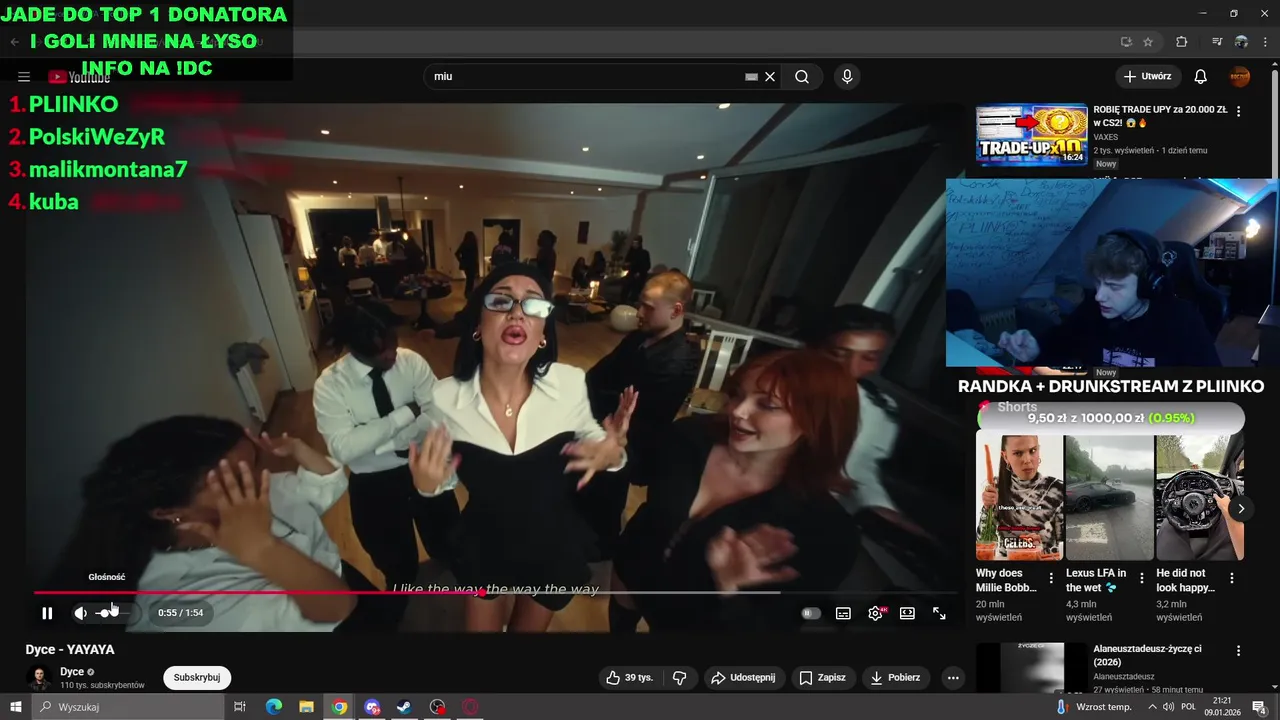Open the VAXES channel link
Image resolution: width=1280 pixels, height=720 pixels.
(1106, 137)
